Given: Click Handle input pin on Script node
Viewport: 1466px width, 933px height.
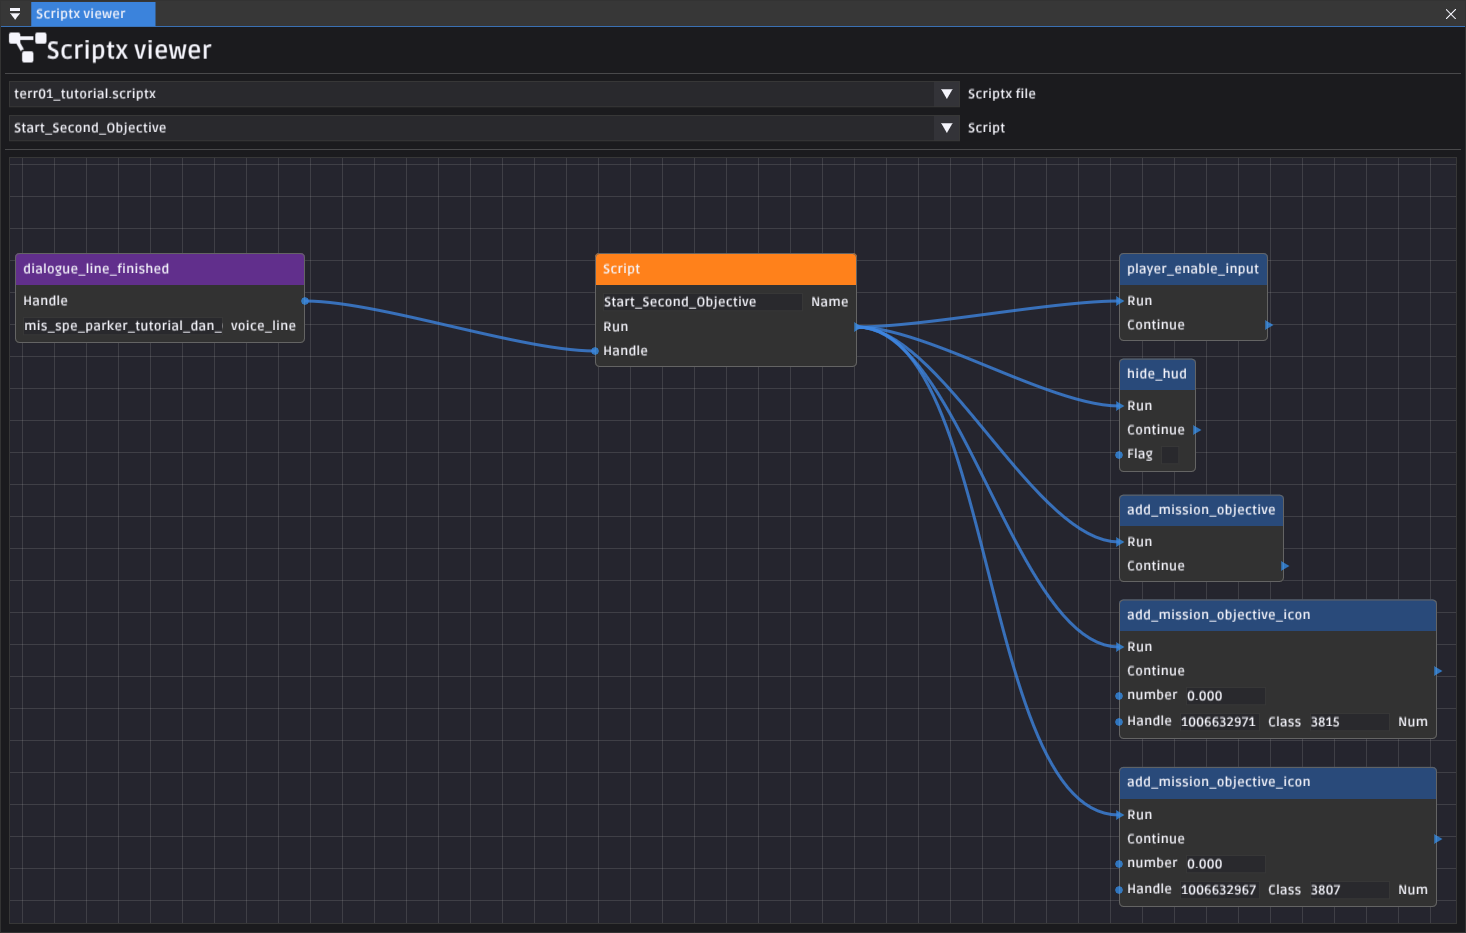Looking at the screenshot, I should [595, 351].
